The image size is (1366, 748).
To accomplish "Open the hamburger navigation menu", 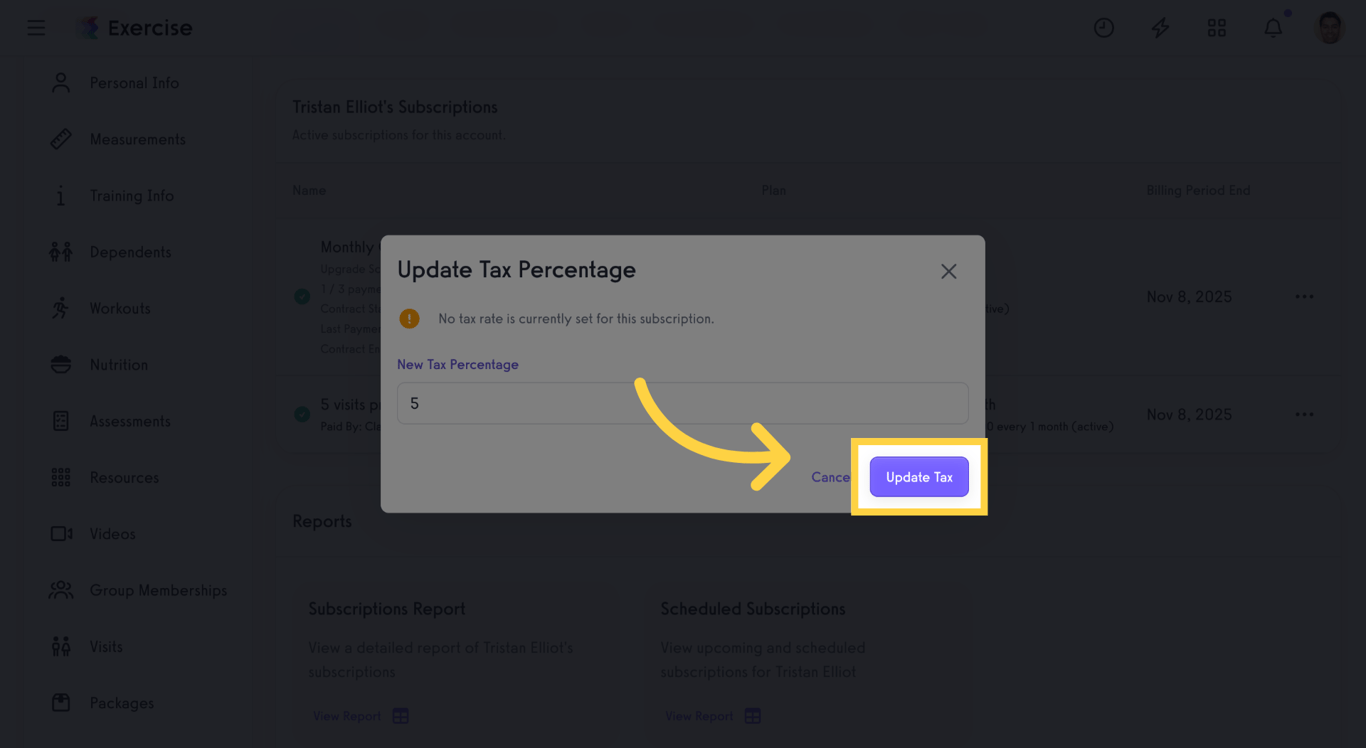I will 36,27.
